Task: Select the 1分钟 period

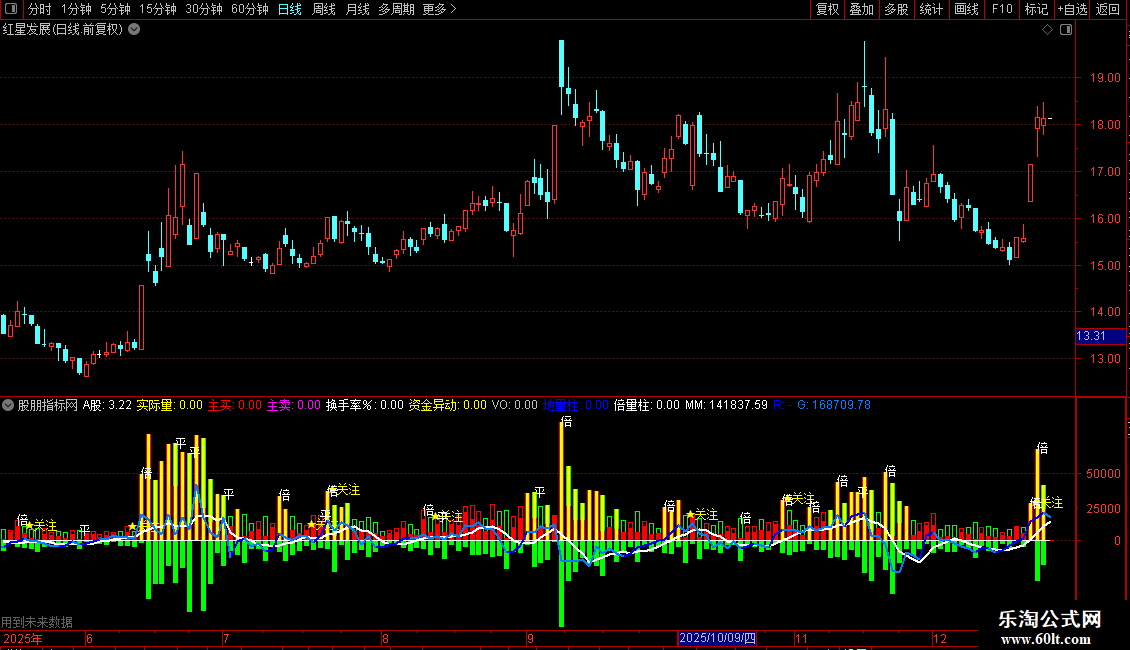Action: (76, 9)
